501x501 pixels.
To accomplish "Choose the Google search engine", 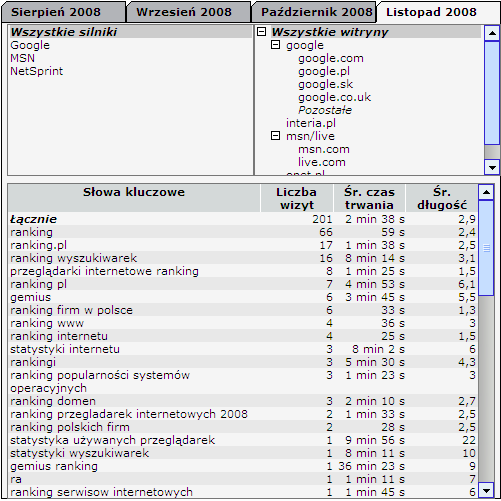I will [30, 45].
